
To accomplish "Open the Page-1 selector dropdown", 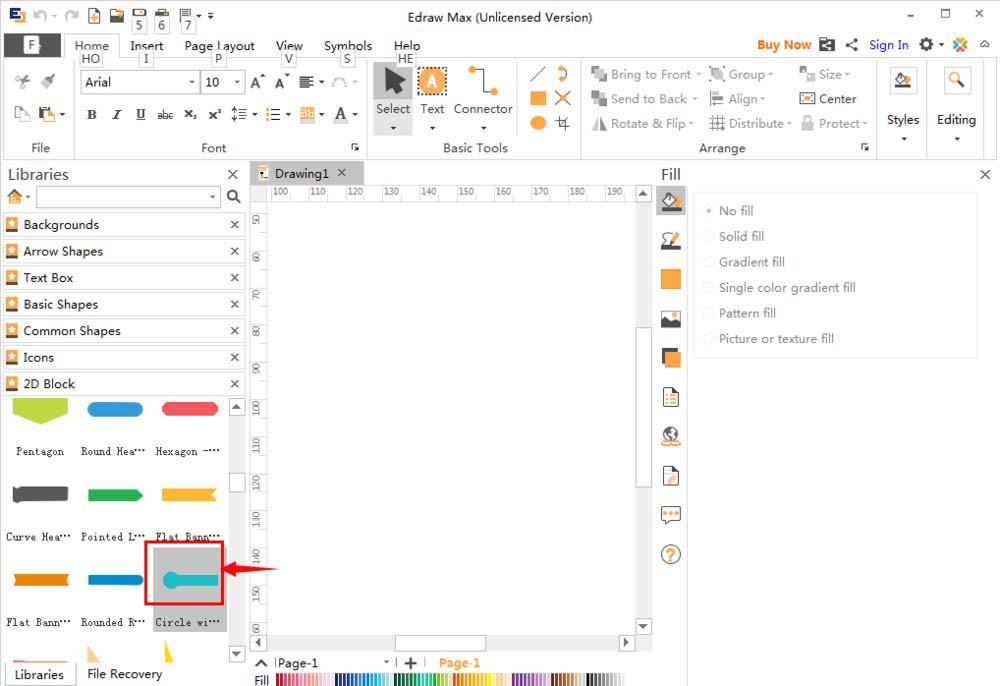I will (386, 663).
